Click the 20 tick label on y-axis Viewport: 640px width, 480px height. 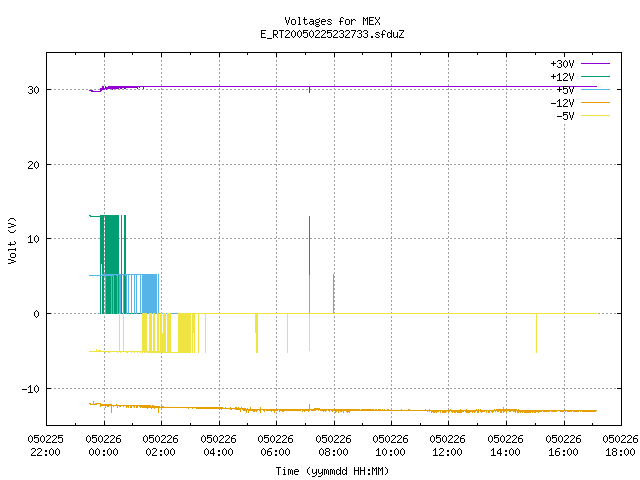33,165
